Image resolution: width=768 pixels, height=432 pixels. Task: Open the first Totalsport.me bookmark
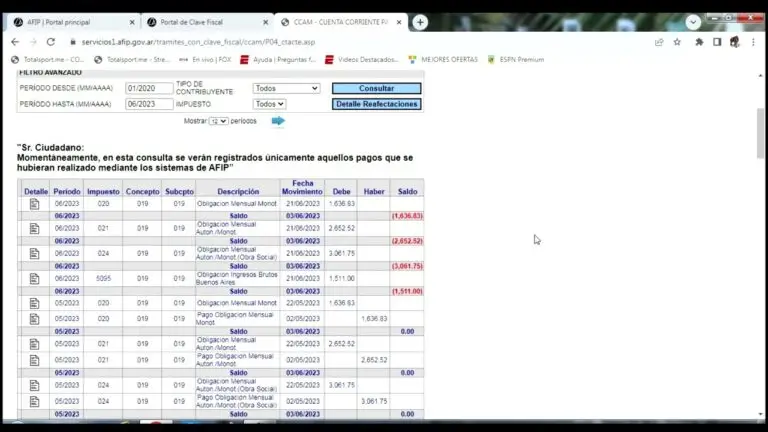(48, 60)
